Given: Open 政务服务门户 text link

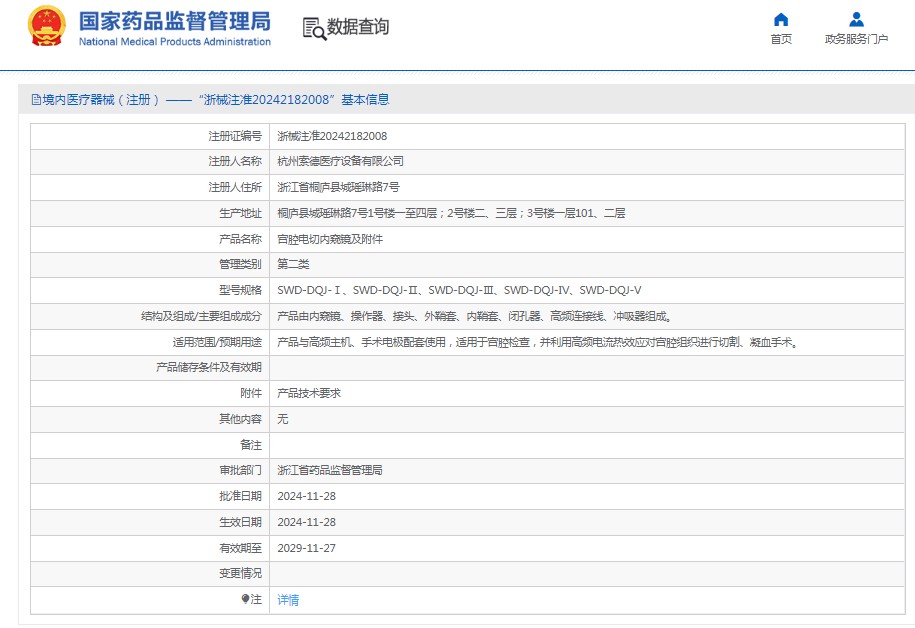Looking at the screenshot, I should (x=856, y=39).
